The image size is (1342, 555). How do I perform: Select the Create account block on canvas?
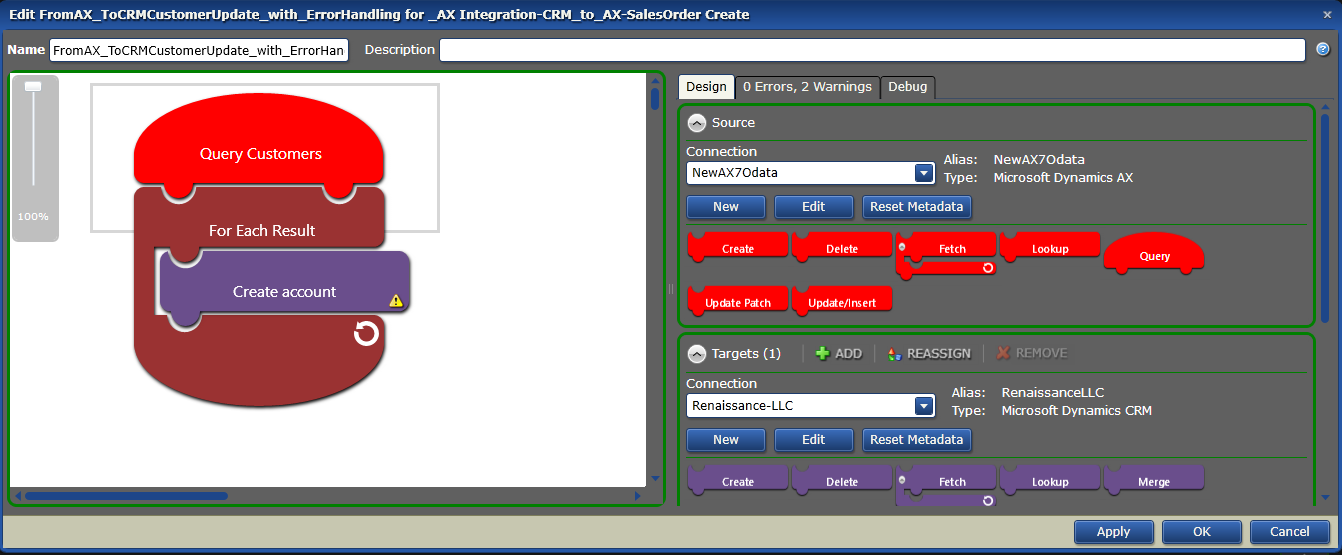284,290
